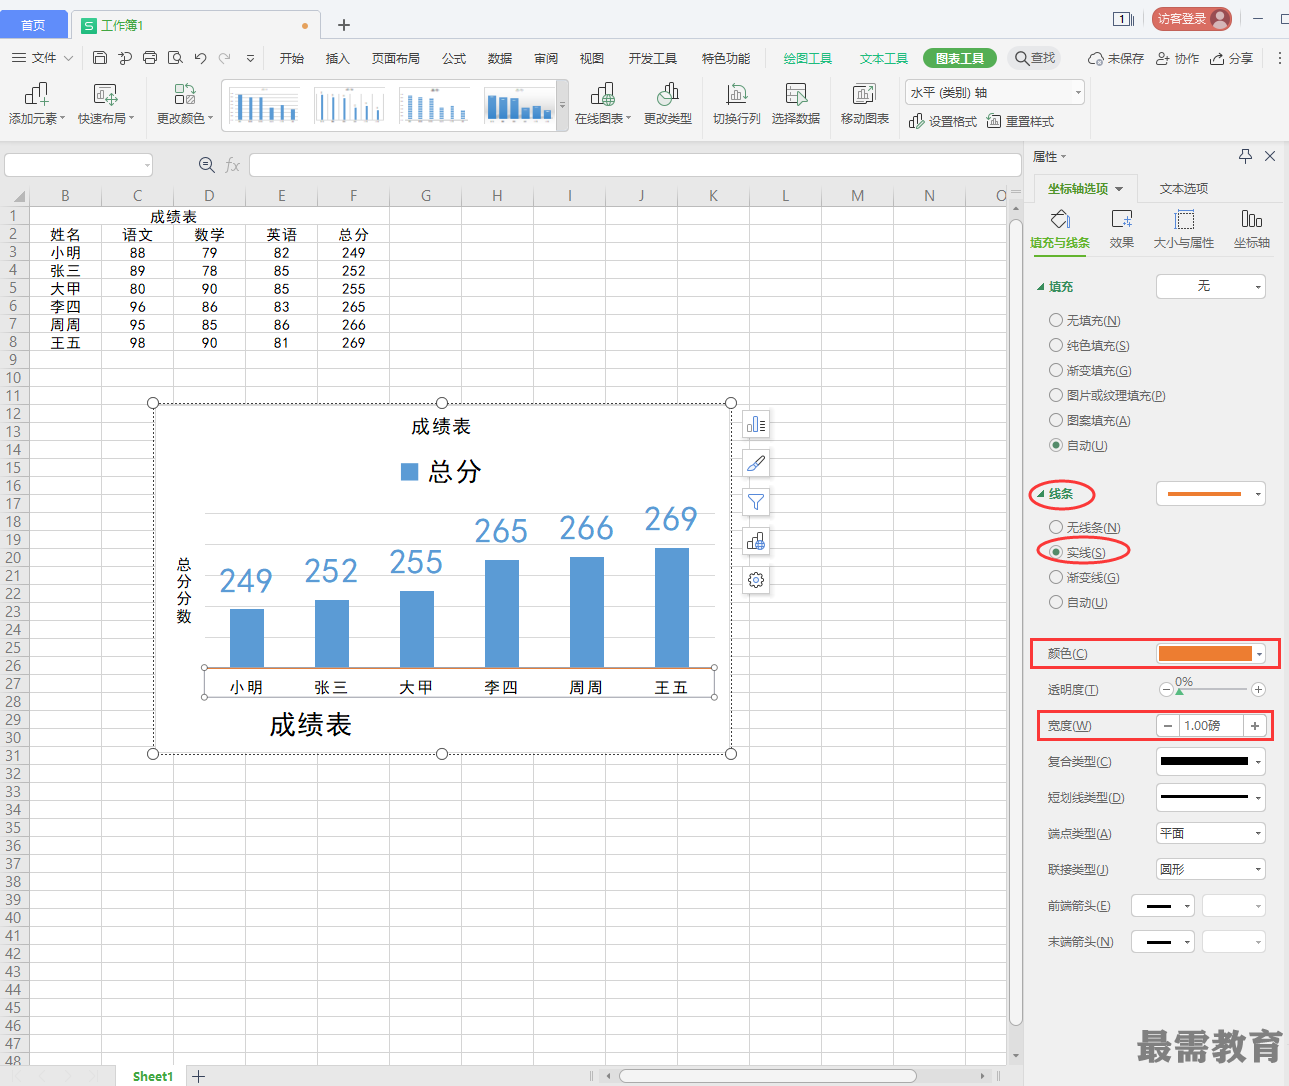The image size is (1289, 1086).
Task: Click the Undo arrow icon
Action: coord(200,58)
